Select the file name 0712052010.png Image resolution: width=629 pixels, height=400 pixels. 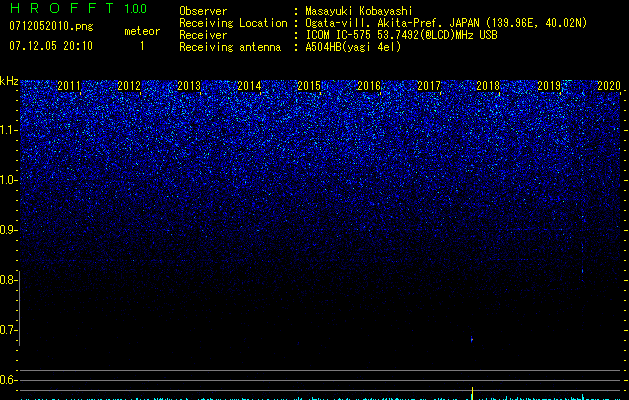(51, 26)
